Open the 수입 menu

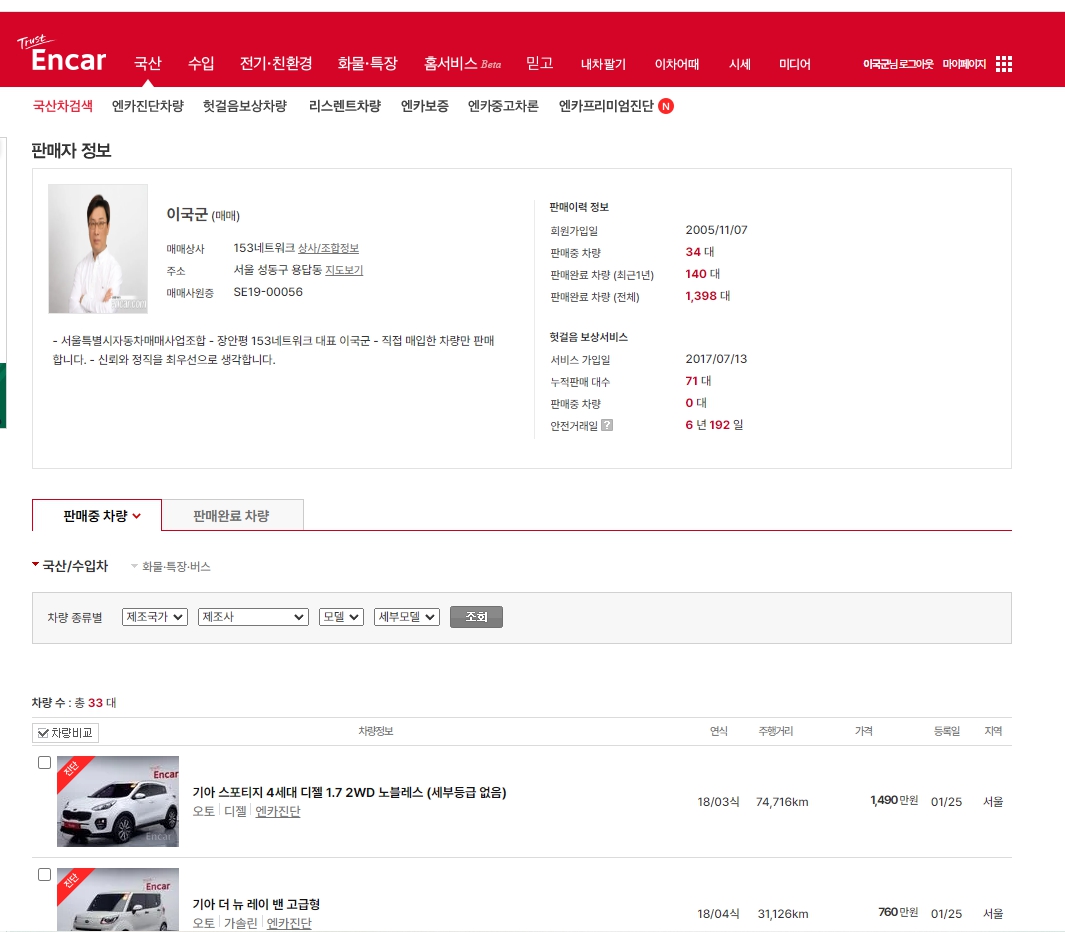pos(201,64)
